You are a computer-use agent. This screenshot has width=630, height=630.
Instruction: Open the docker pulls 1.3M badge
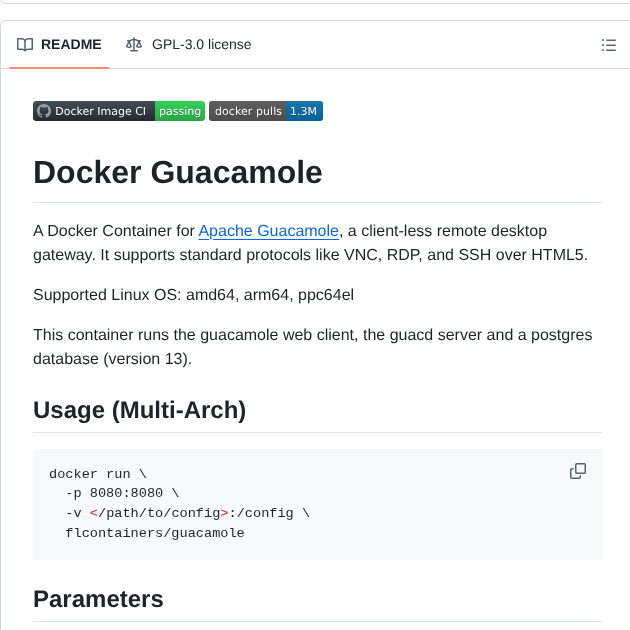pos(266,111)
